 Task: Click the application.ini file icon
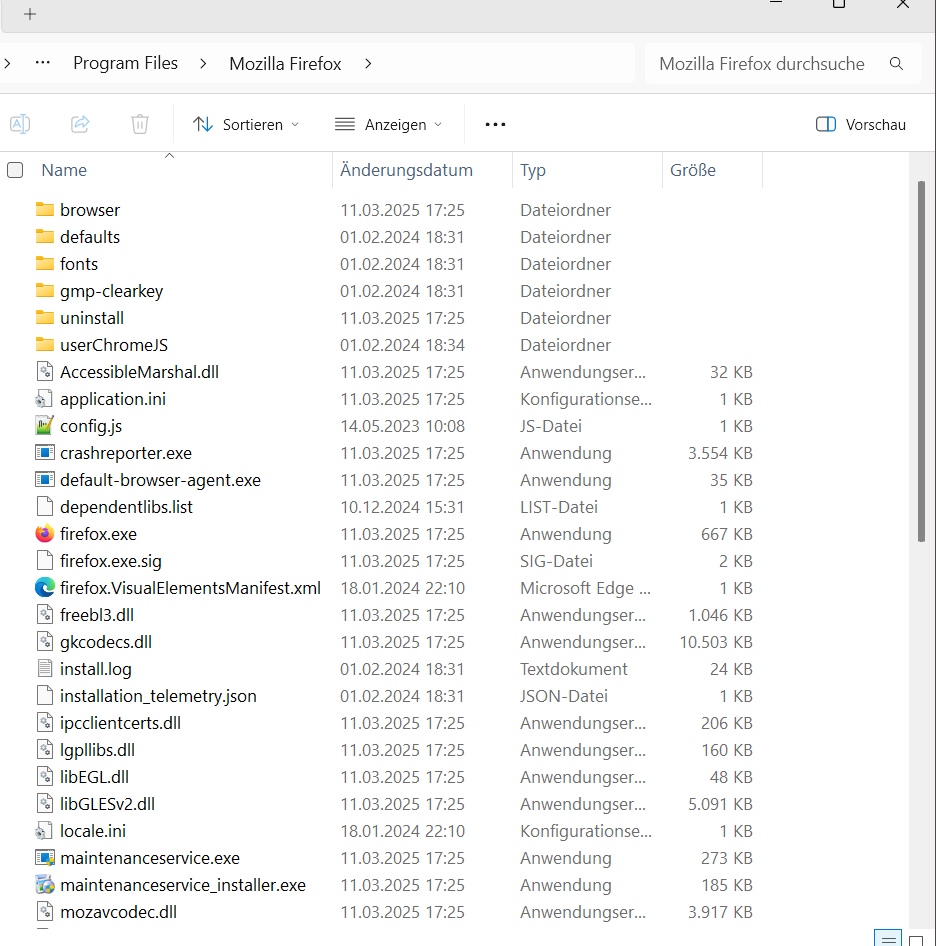click(44, 399)
